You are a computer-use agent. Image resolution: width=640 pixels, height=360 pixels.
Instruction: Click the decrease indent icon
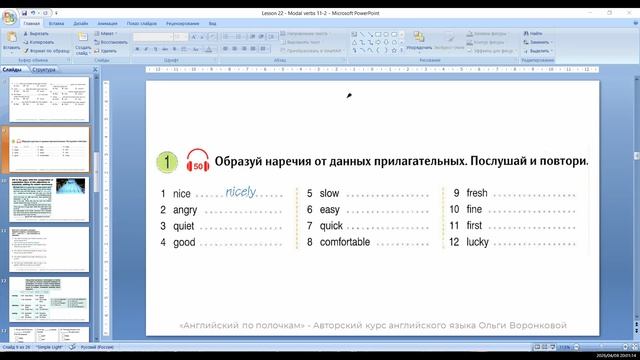pyautogui.click(x=253, y=37)
